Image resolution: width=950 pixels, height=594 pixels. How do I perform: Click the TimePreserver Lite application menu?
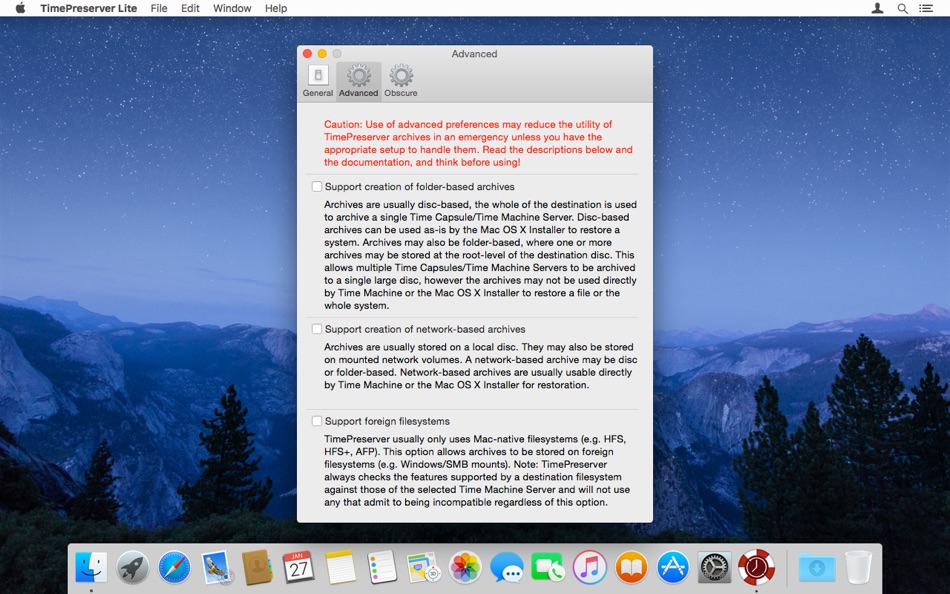(88, 8)
